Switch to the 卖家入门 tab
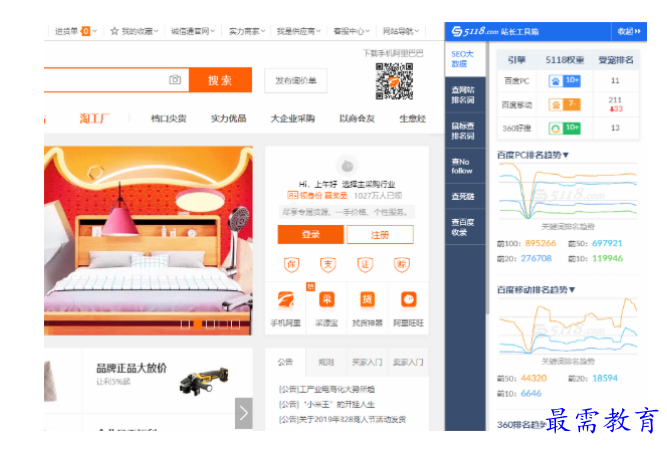This screenshot has width=667, height=452. [x=408, y=362]
